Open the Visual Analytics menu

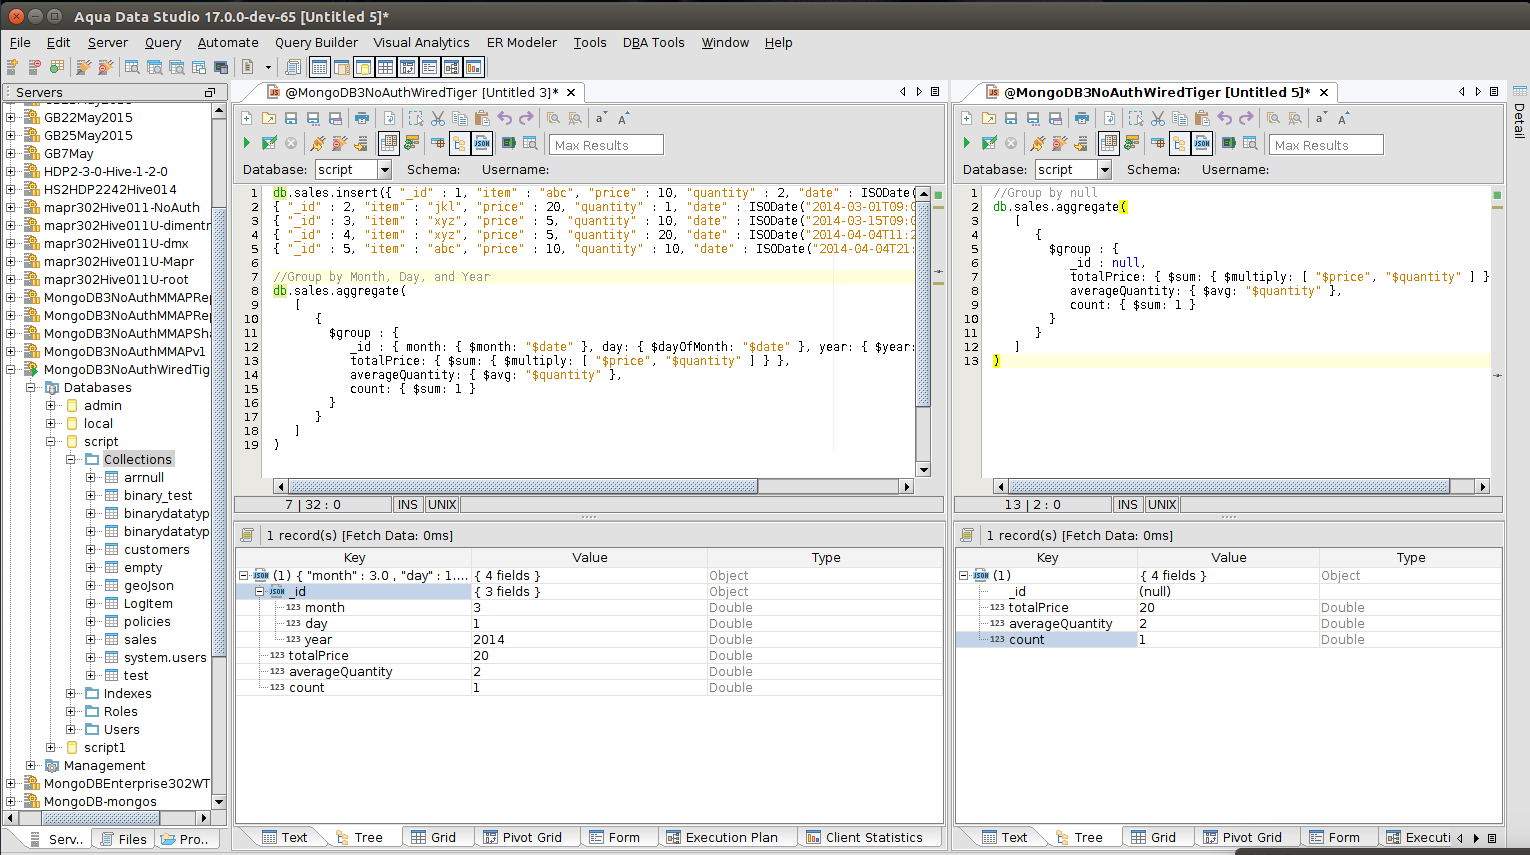[421, 43]
